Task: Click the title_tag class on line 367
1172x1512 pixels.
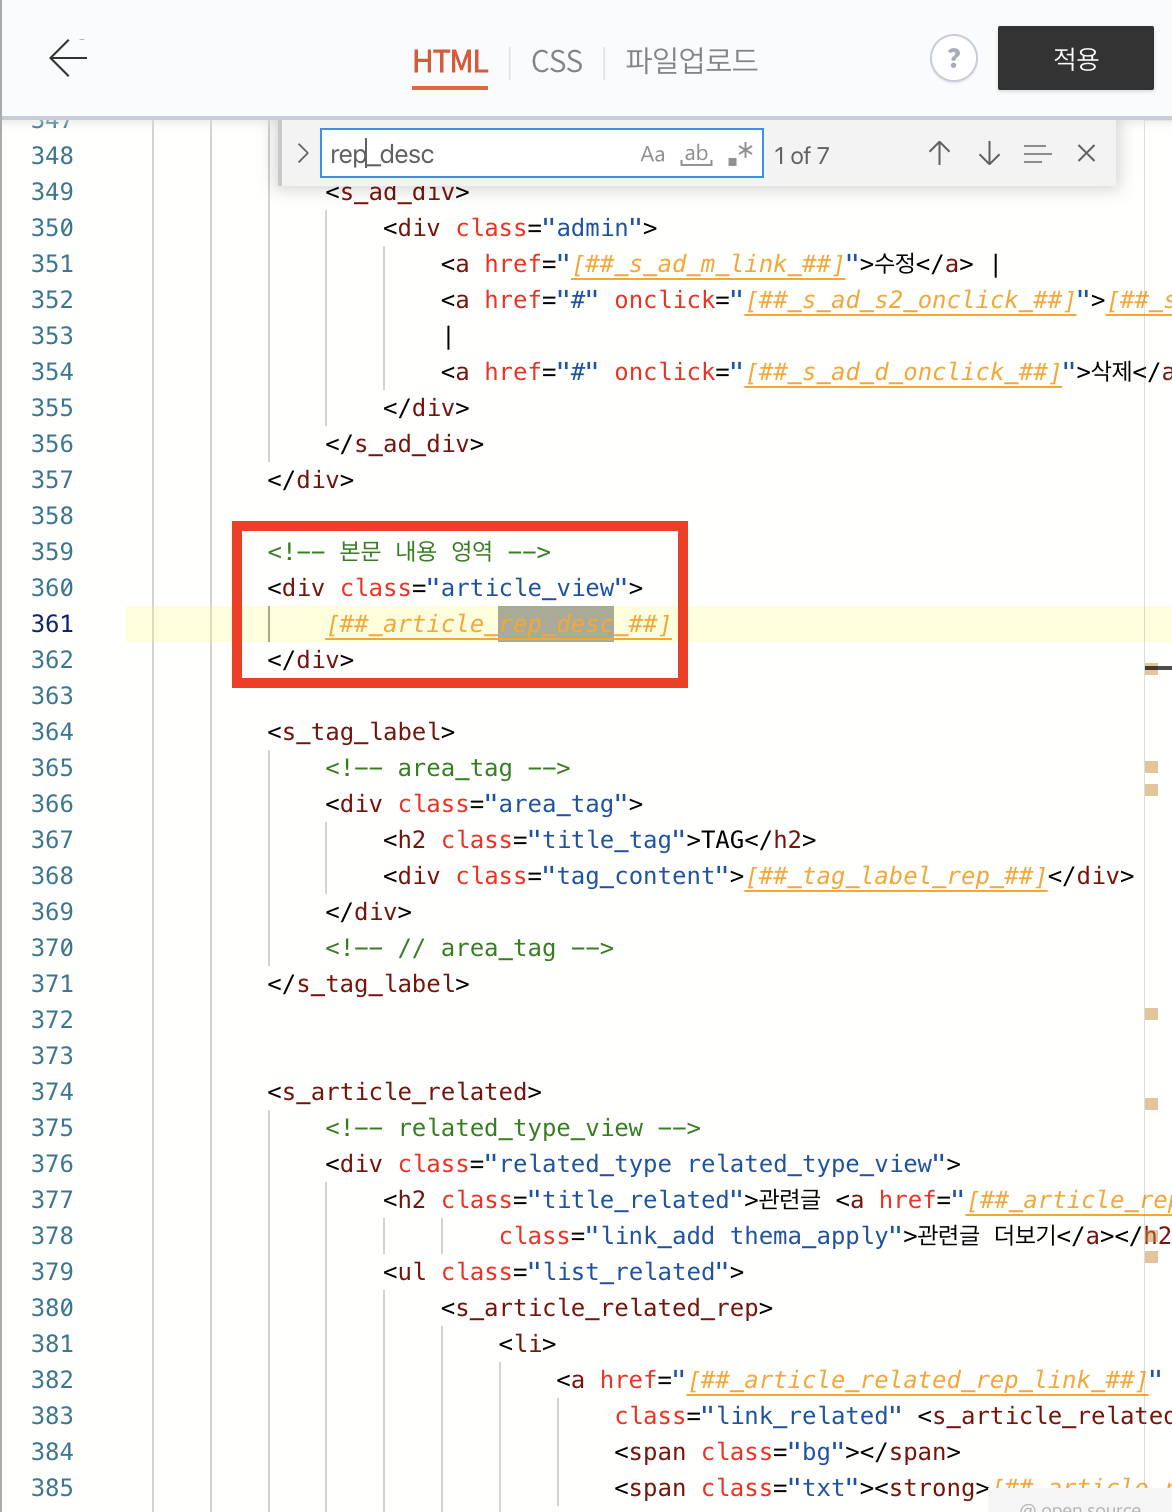Action: pos(607,840)
